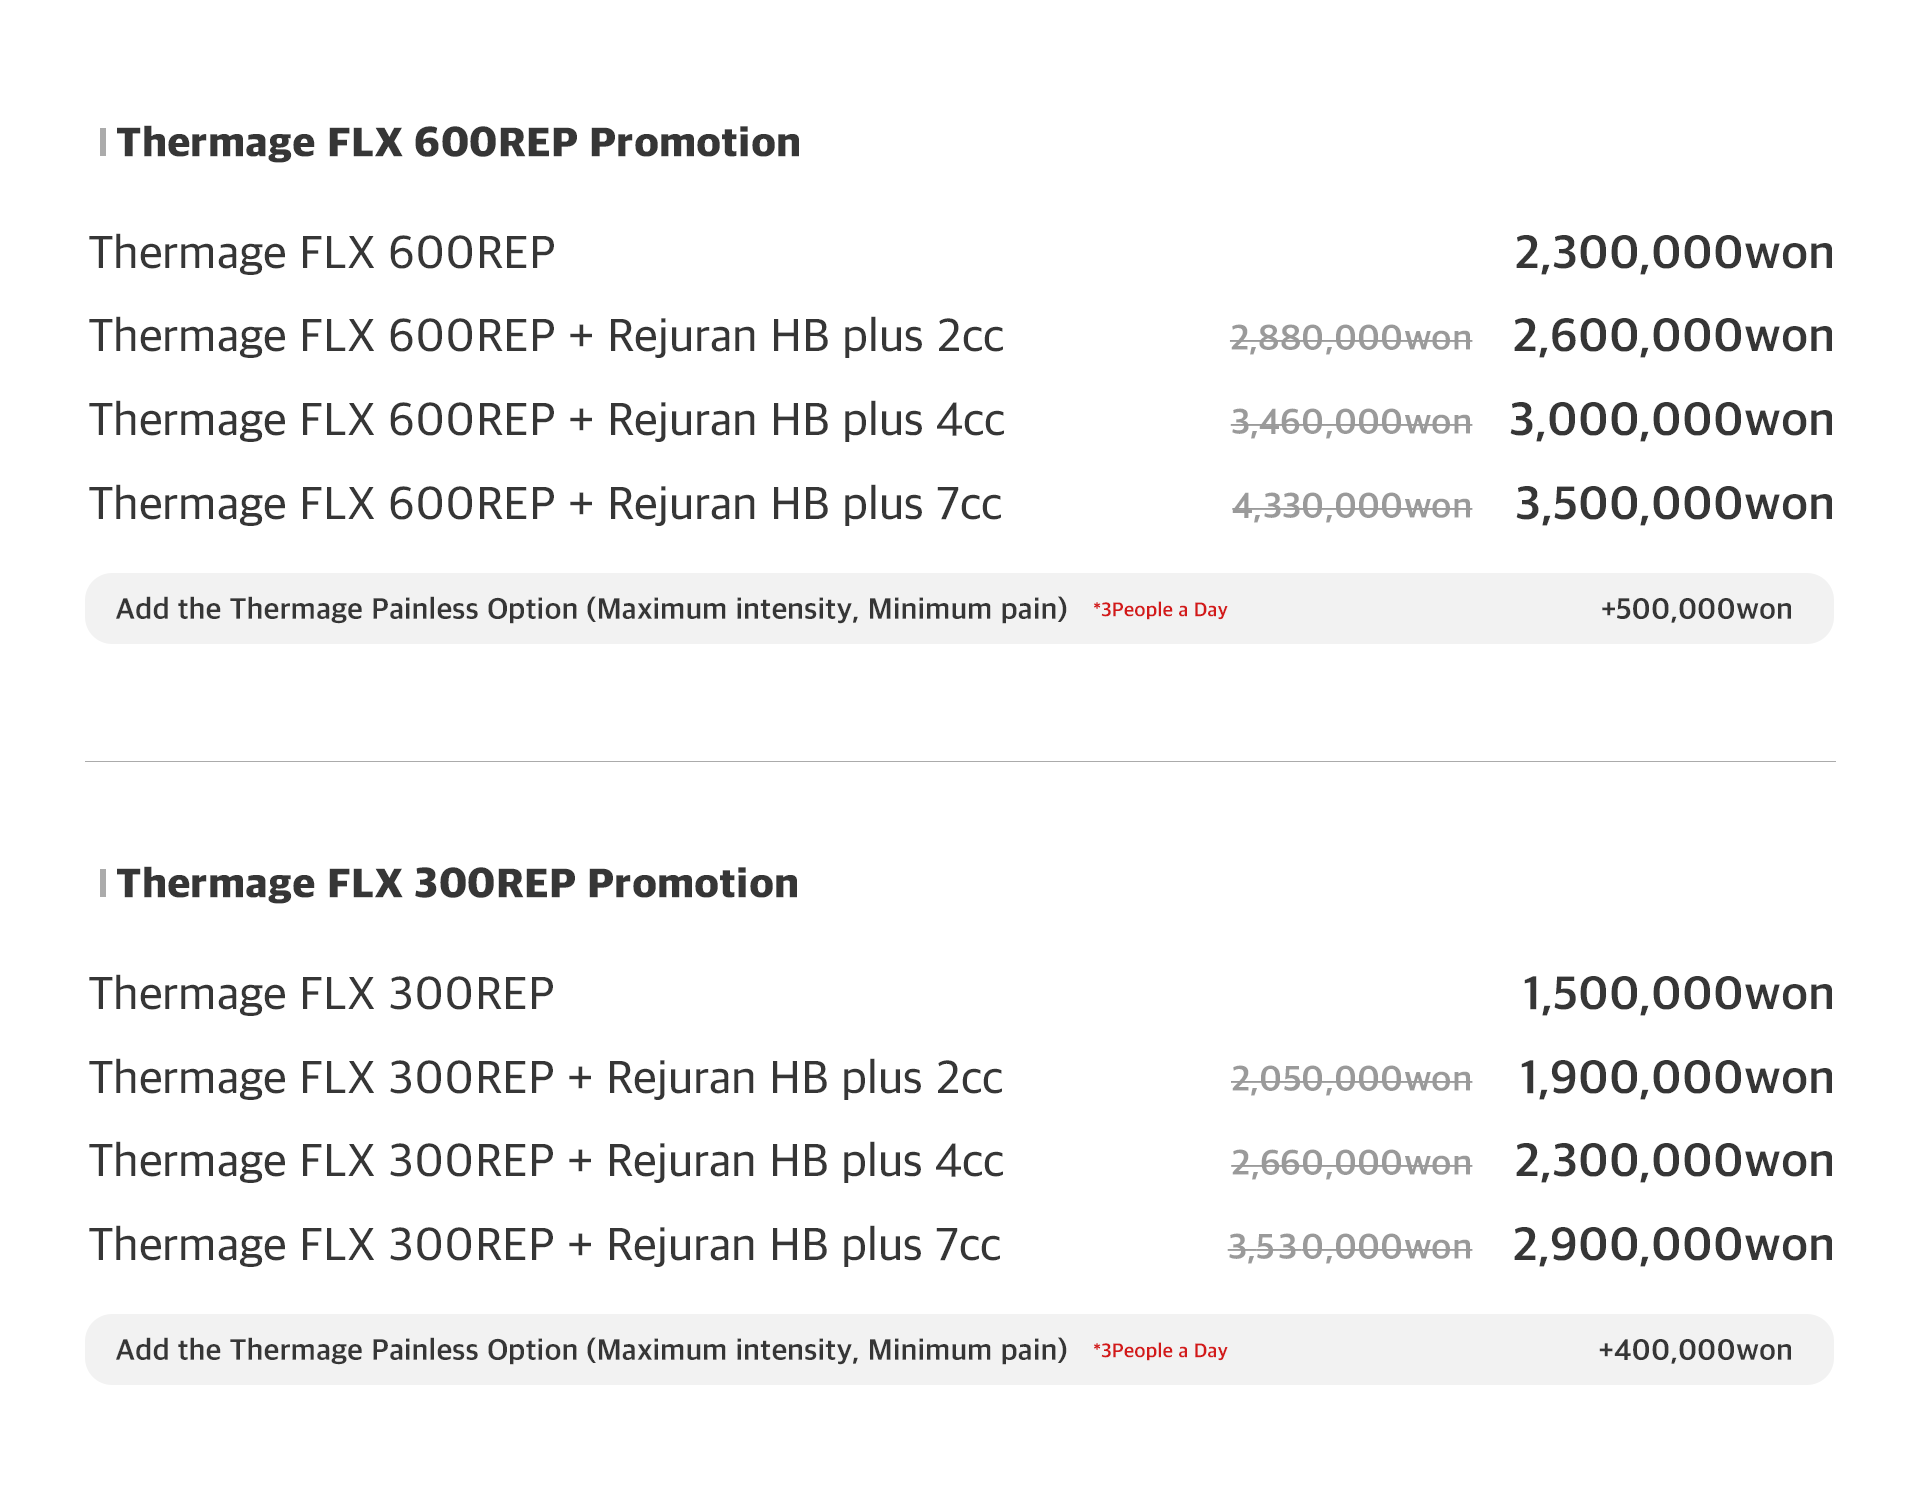Click the strikethrough 2,880,000won price
The height and width of the screenshot is (1505, 1920).
click(x=1351, y=339)
